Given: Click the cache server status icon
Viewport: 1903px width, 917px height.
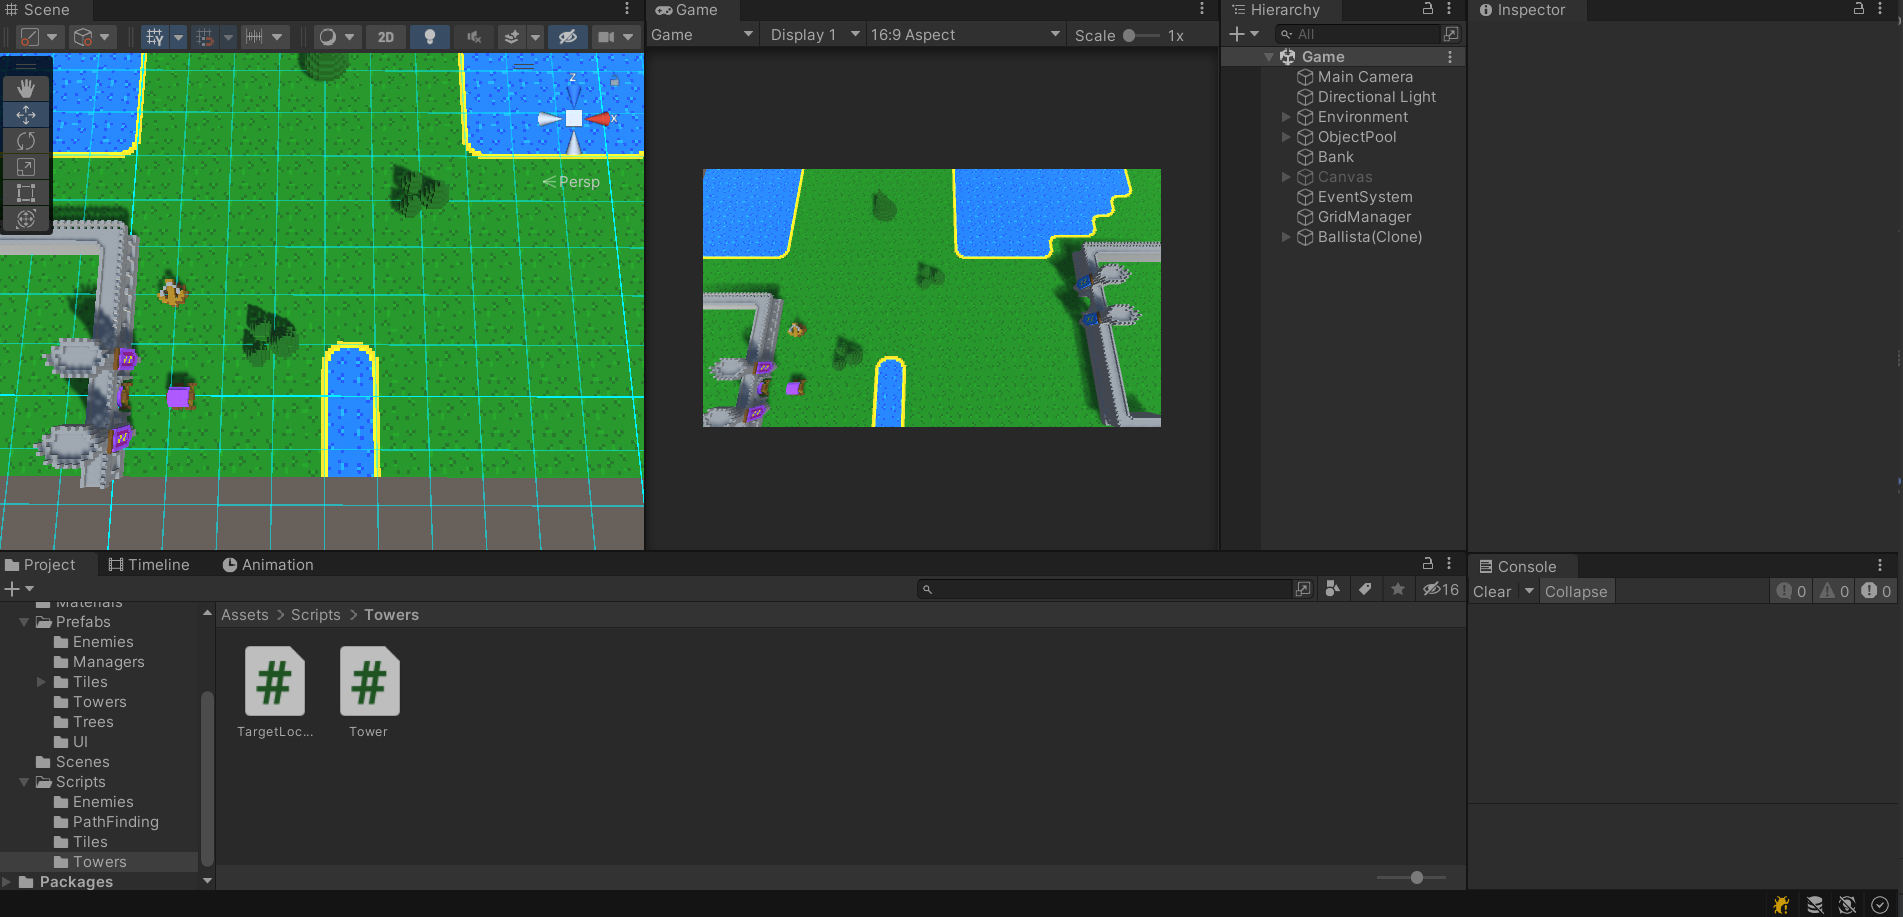Looking at the screenshot, I should (1815, 905).
